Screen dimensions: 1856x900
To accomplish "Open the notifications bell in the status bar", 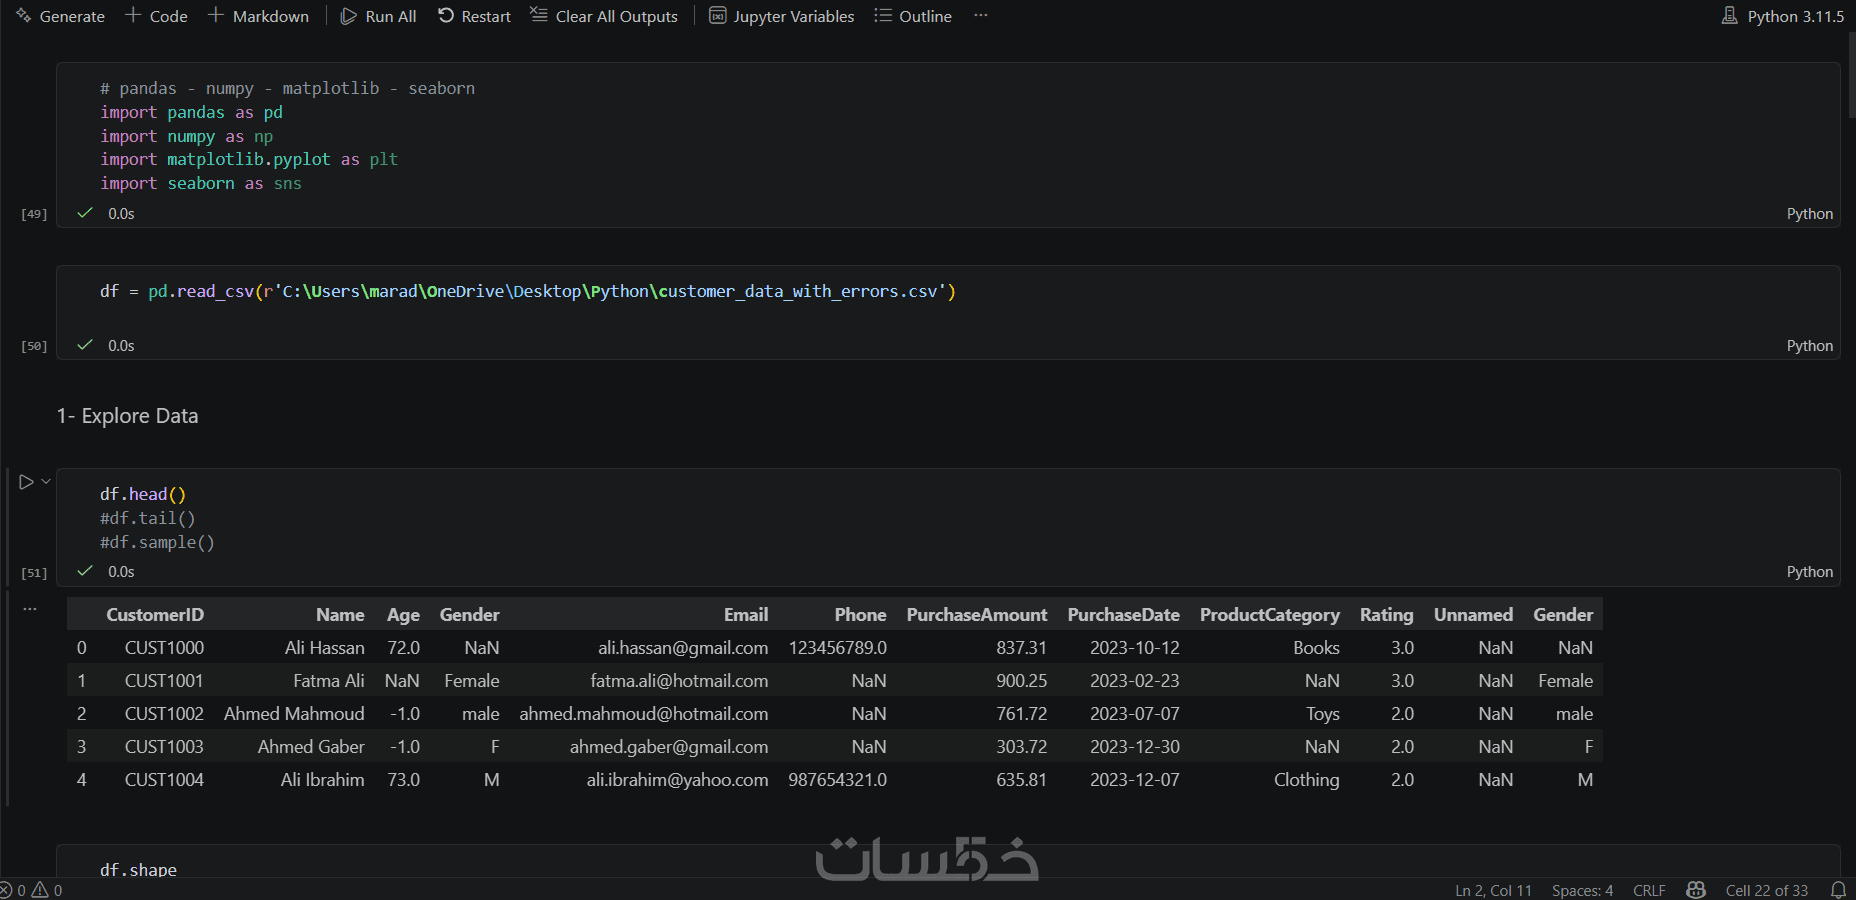I will point(1838,890).
